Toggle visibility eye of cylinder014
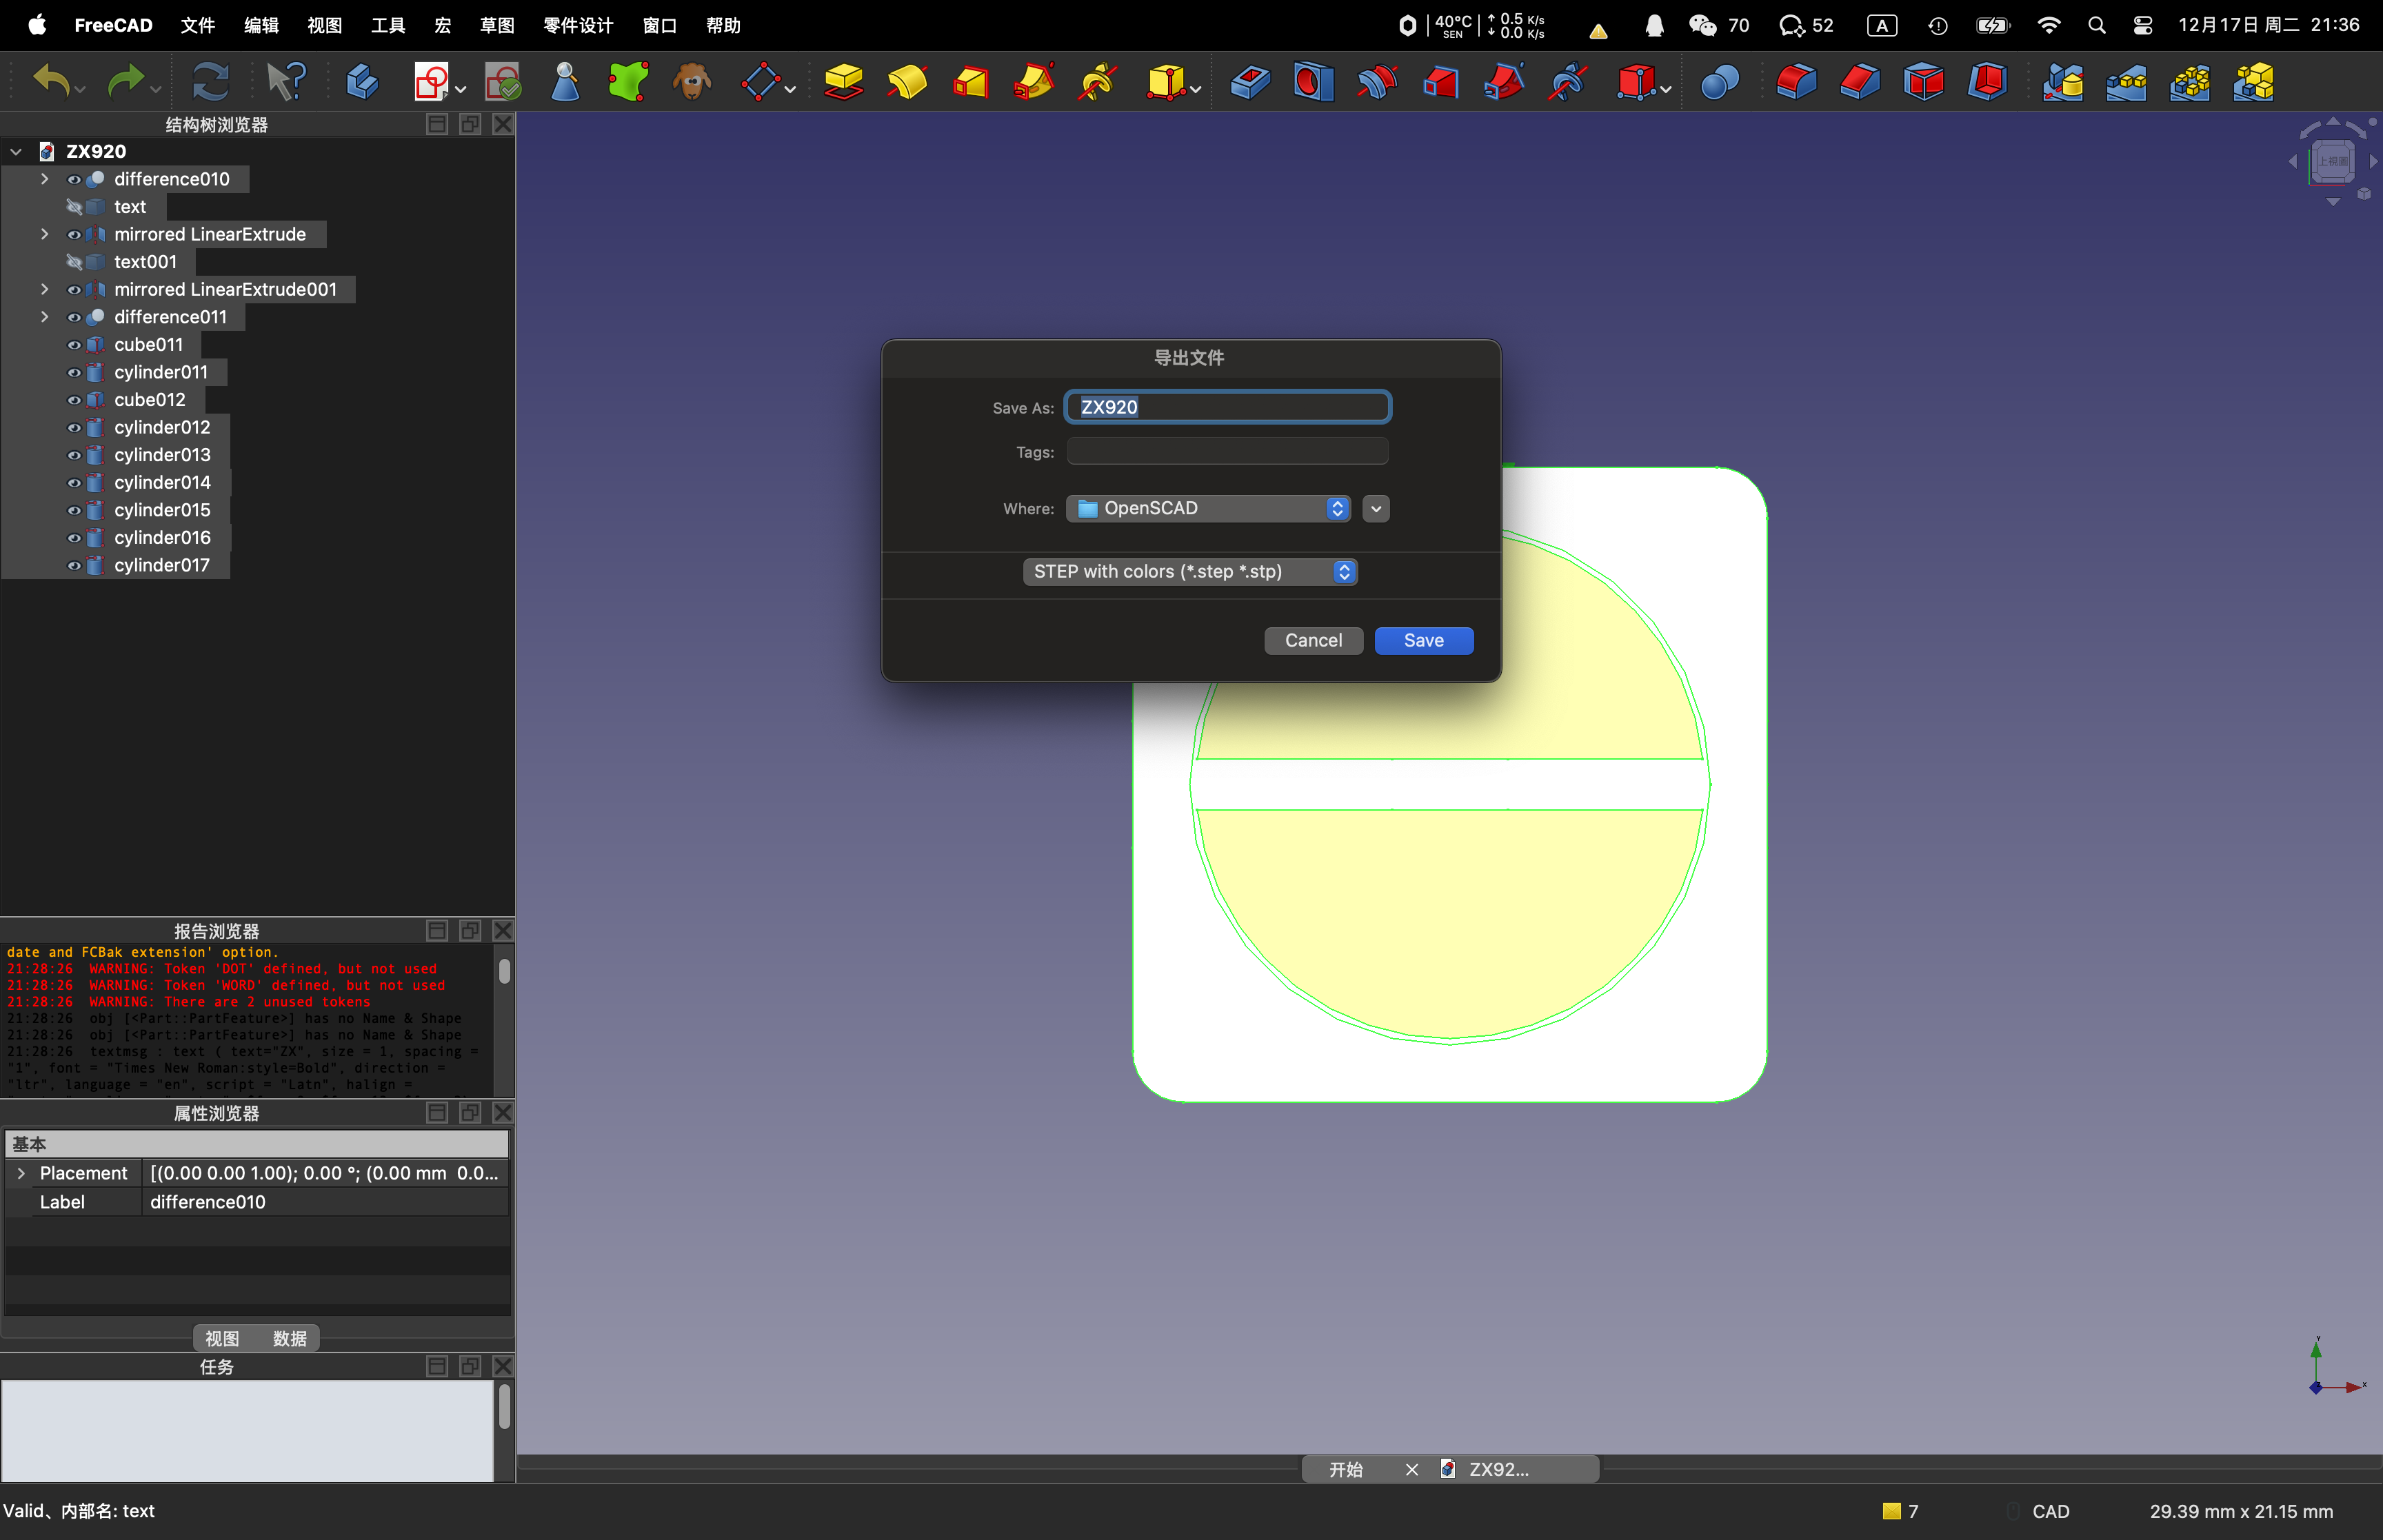Screen dimensions: 2383x1540 [x=74, y=483]
